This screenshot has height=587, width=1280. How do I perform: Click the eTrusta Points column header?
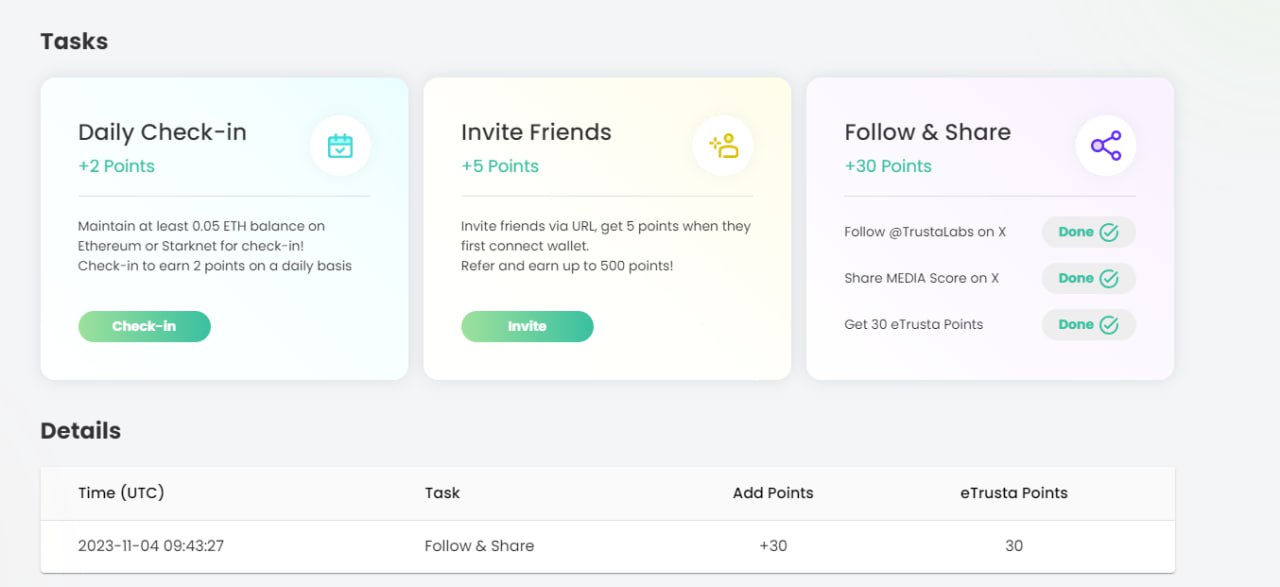(x=1014, y=493)
